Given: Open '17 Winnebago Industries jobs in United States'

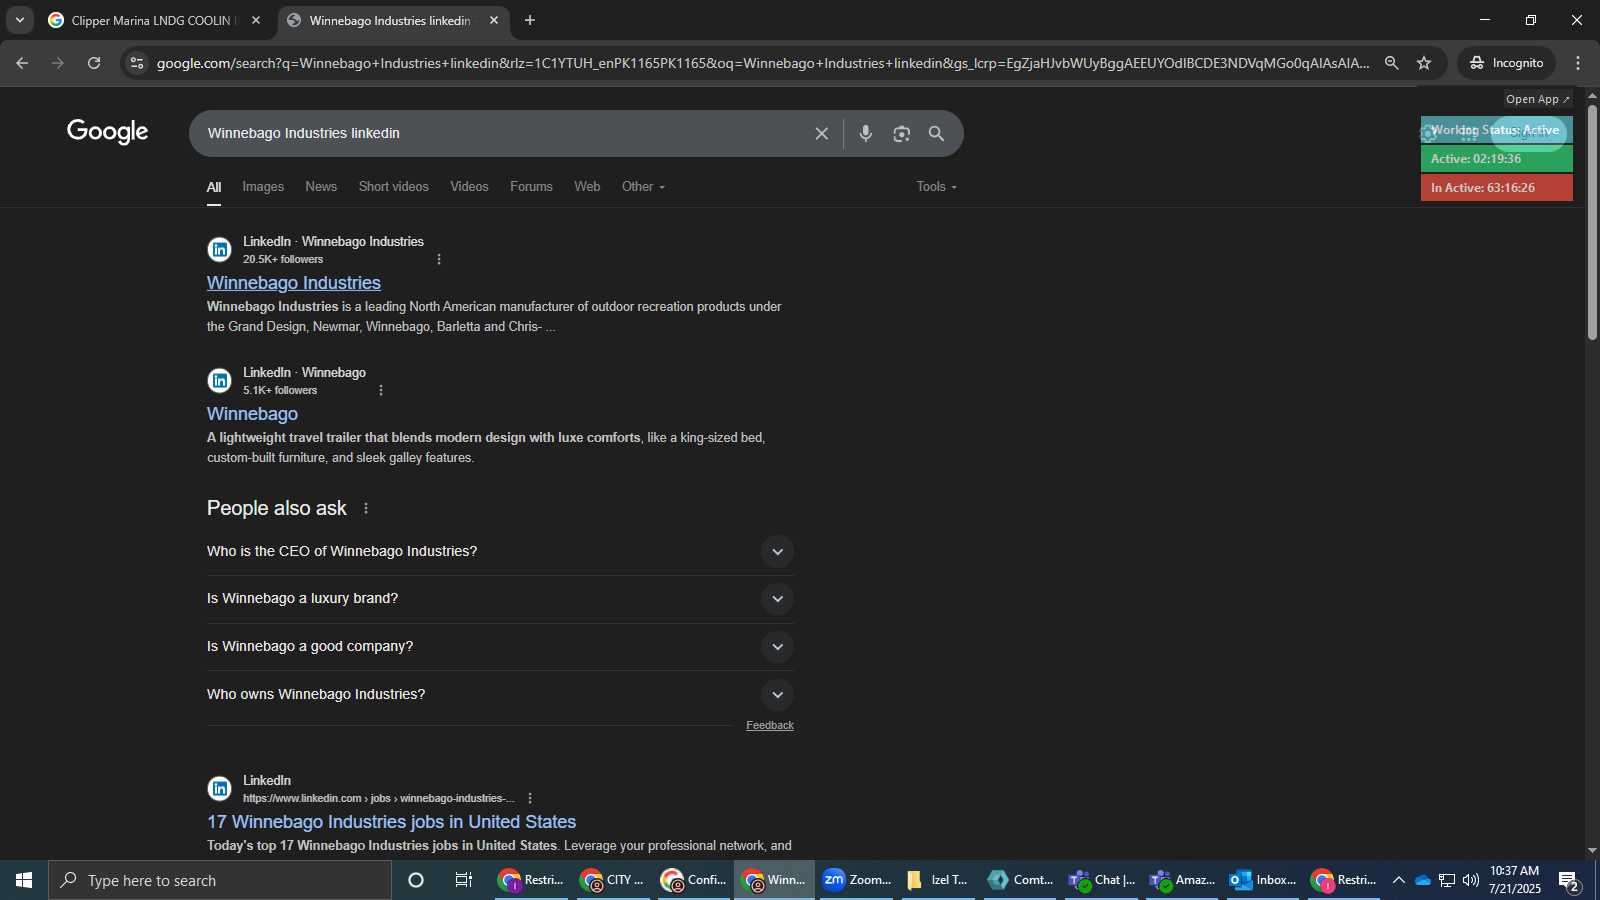Looking at the screenshot, I should [x=391, y=822].
